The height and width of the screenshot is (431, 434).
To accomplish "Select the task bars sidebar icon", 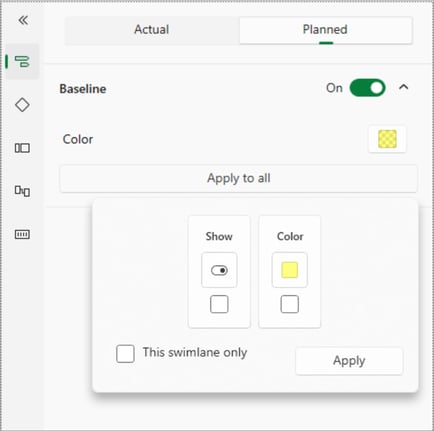I will point(22,62).
